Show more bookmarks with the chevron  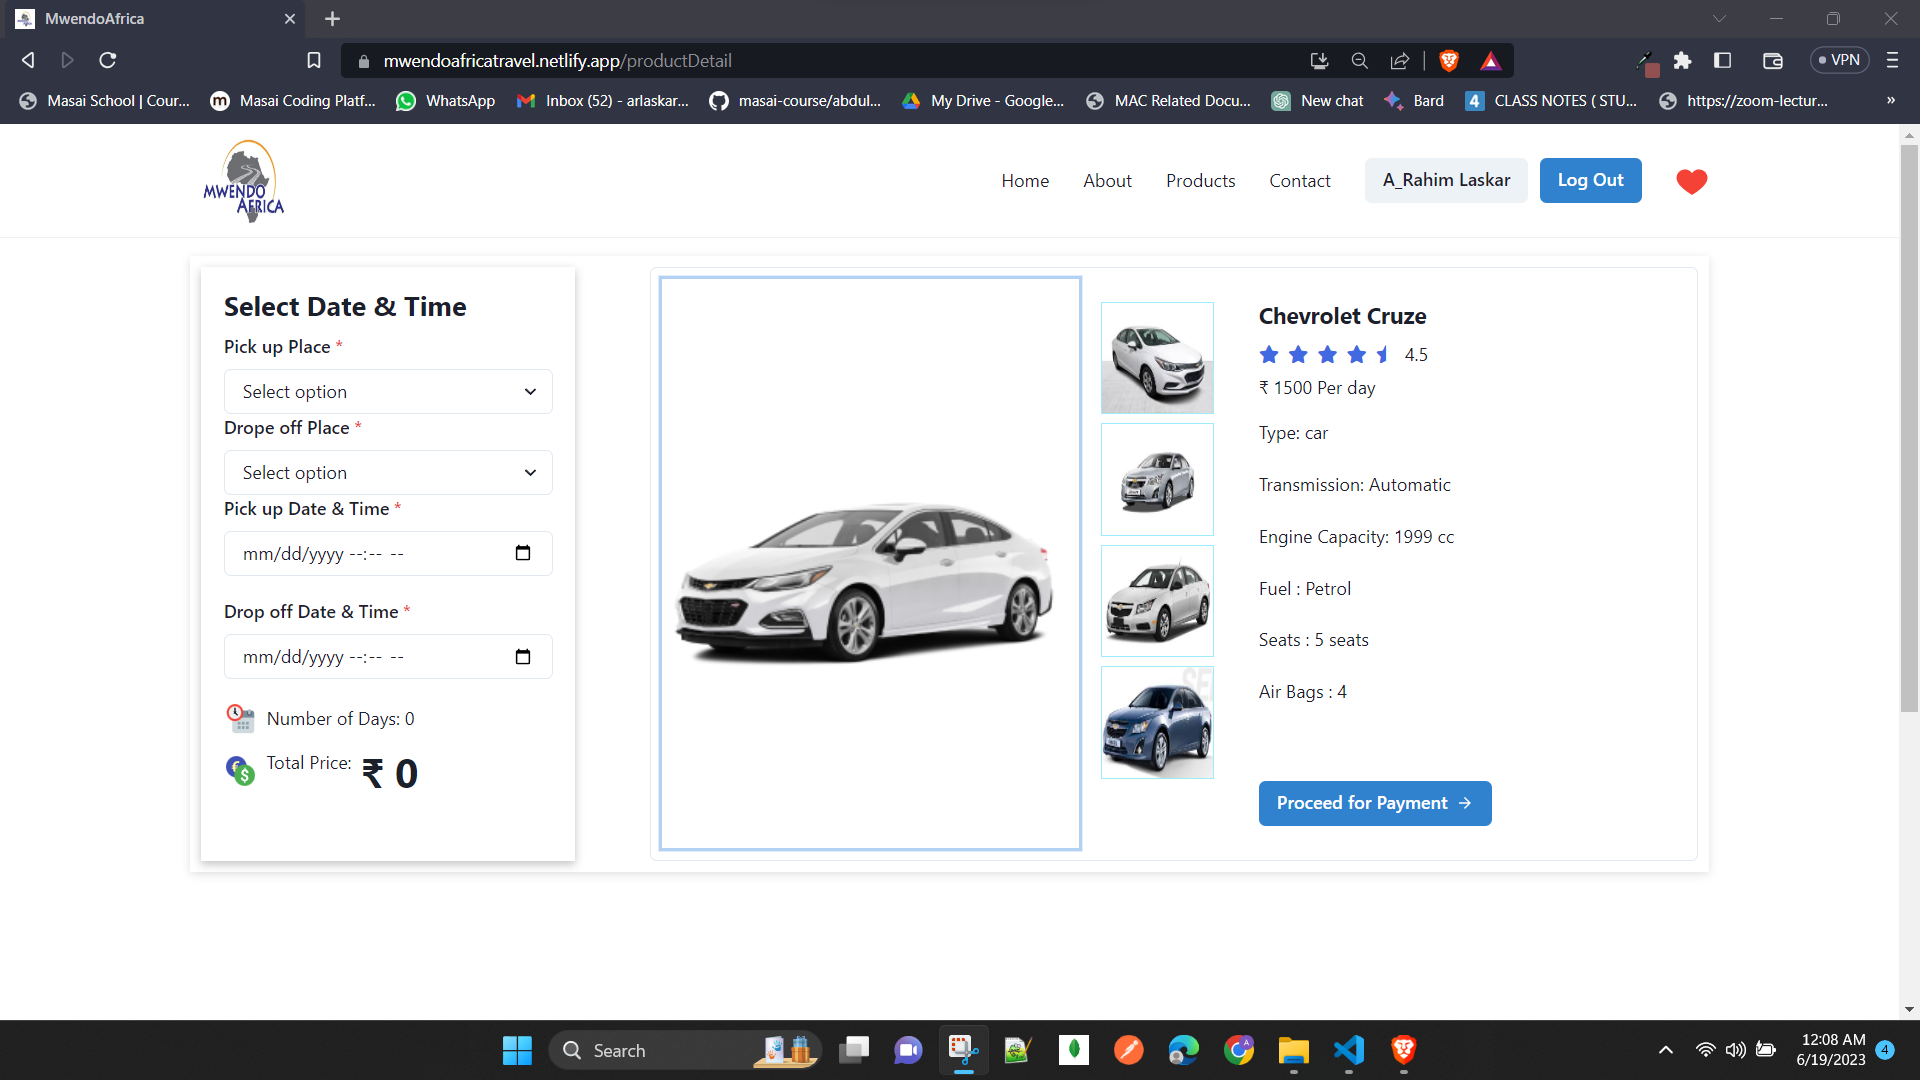[1890, 100]
